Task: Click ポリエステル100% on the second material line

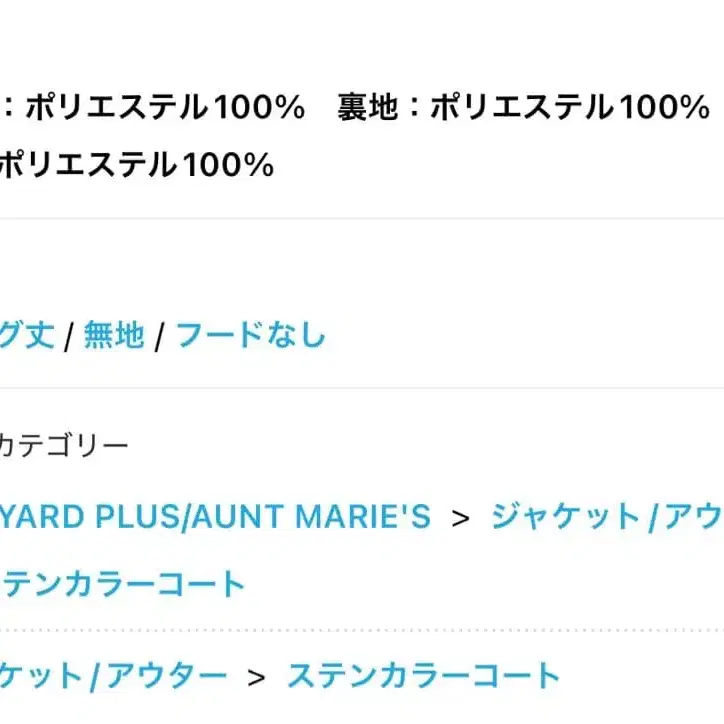Action: point(136,165)
